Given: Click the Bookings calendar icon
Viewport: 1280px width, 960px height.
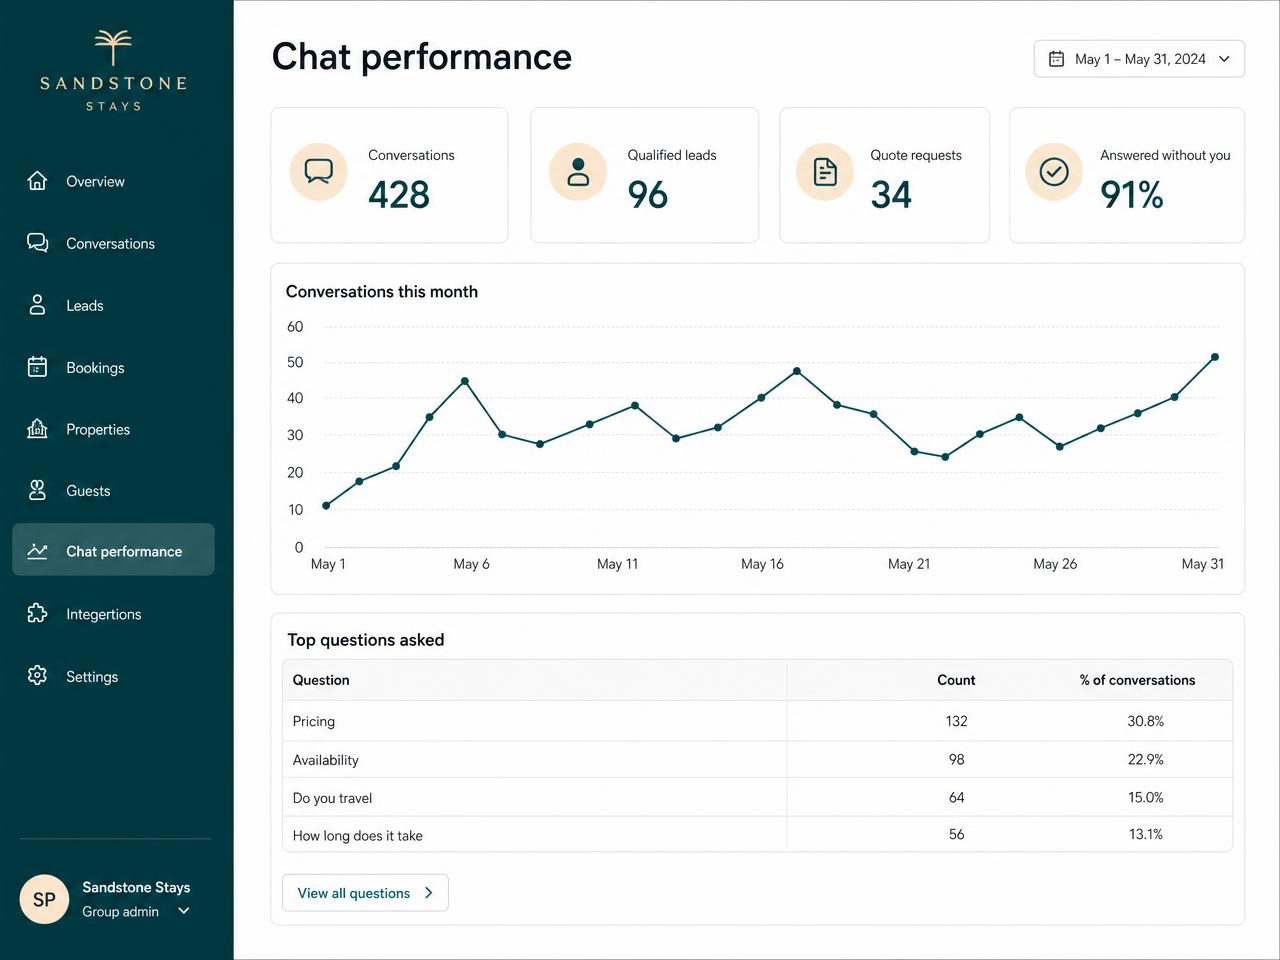Looking at the screenshot, I should (x=37, y=367).
